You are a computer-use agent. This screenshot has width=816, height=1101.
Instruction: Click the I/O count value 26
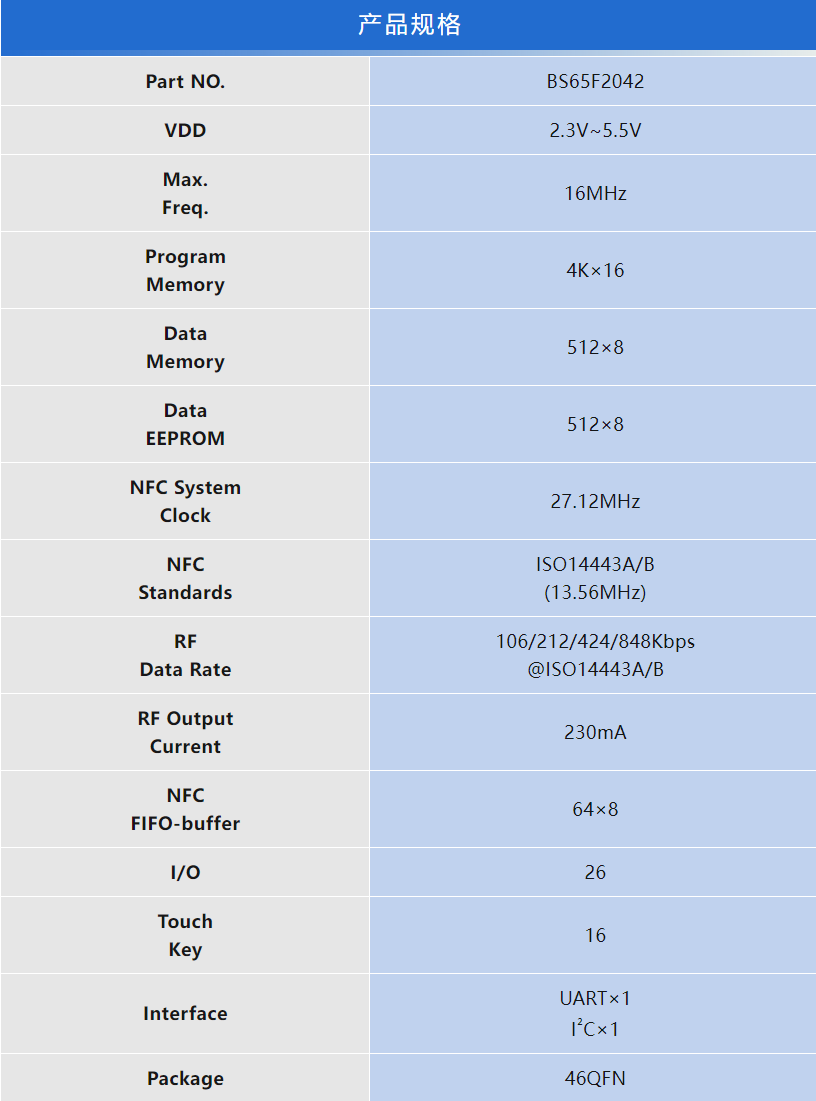click(x=595, y=873)
